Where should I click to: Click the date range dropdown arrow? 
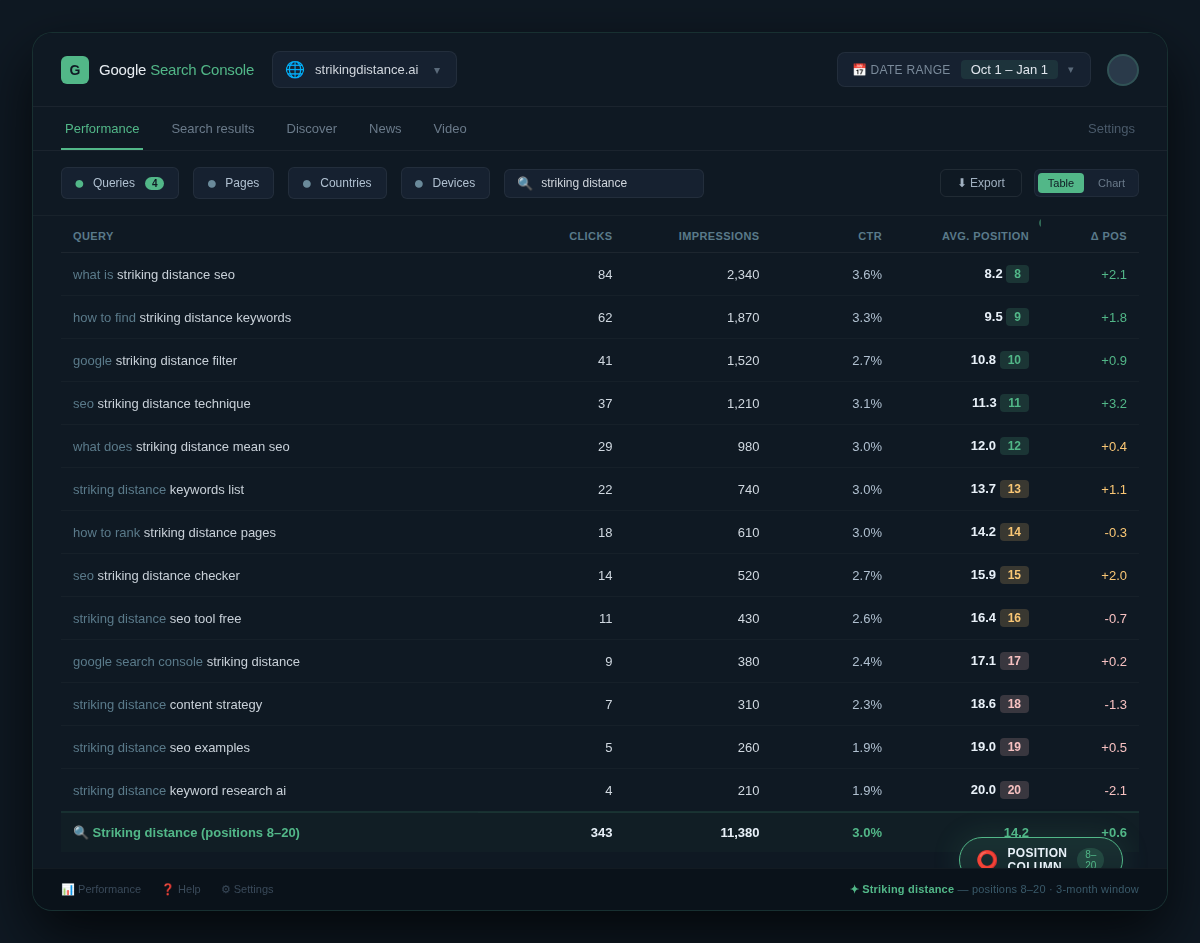point(1071,70)
